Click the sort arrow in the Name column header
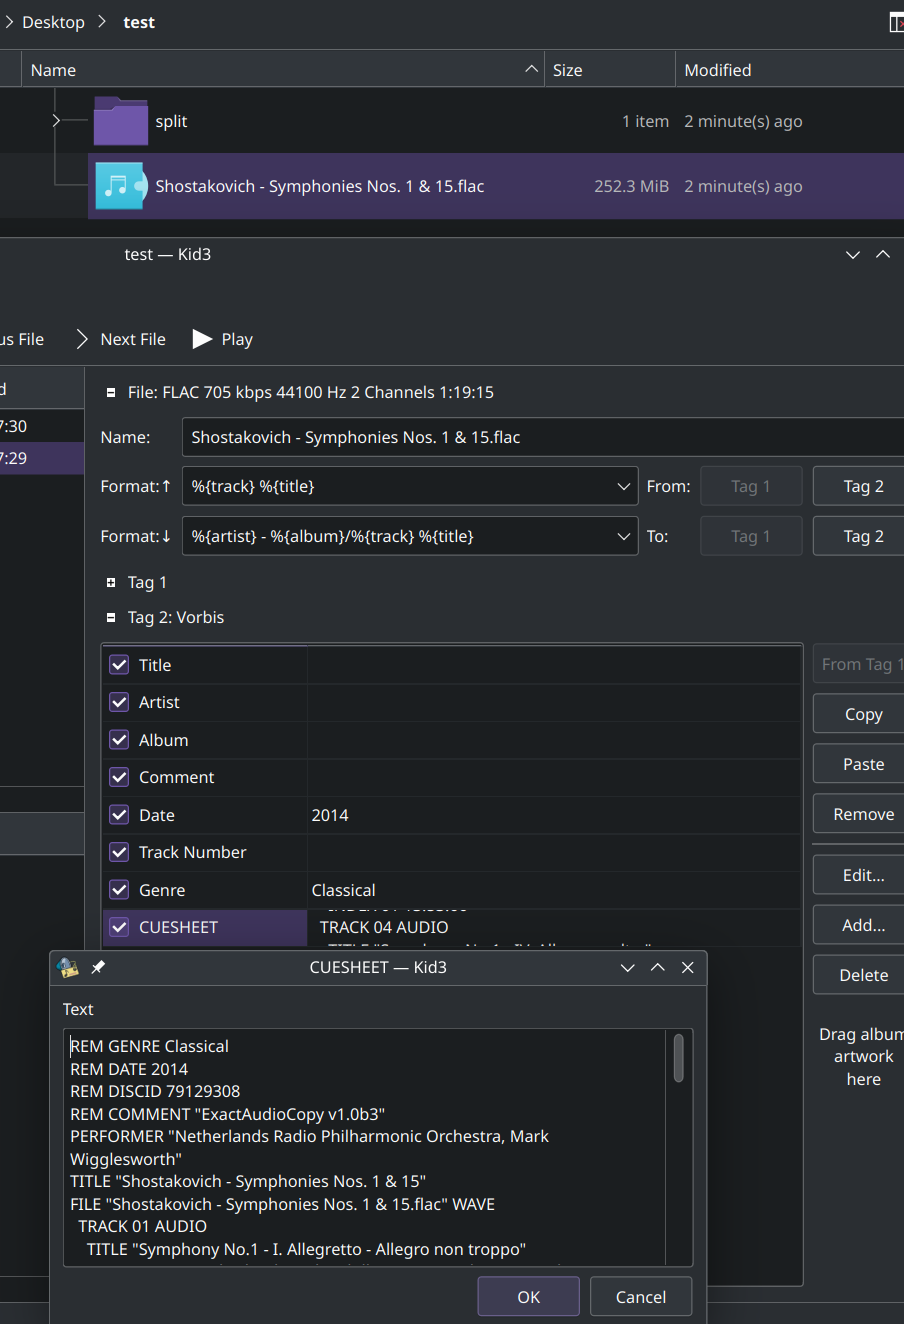Viewport: 904px width, 1324px height. [530, 69]
